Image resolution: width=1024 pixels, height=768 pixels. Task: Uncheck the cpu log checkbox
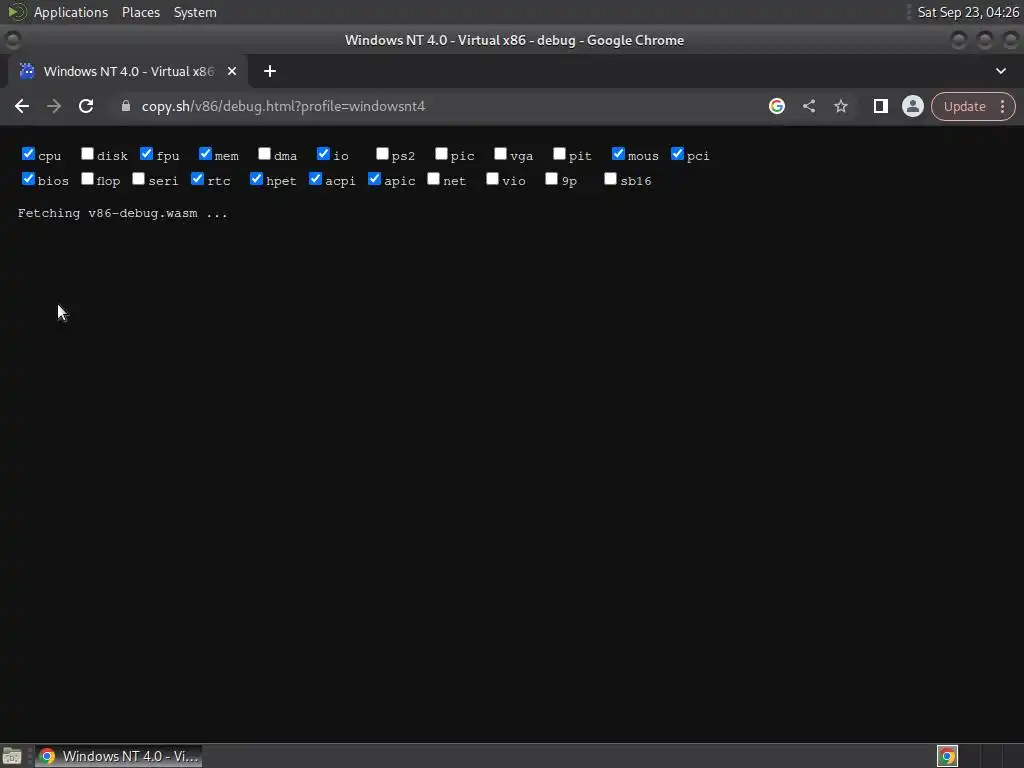point(28,153)
